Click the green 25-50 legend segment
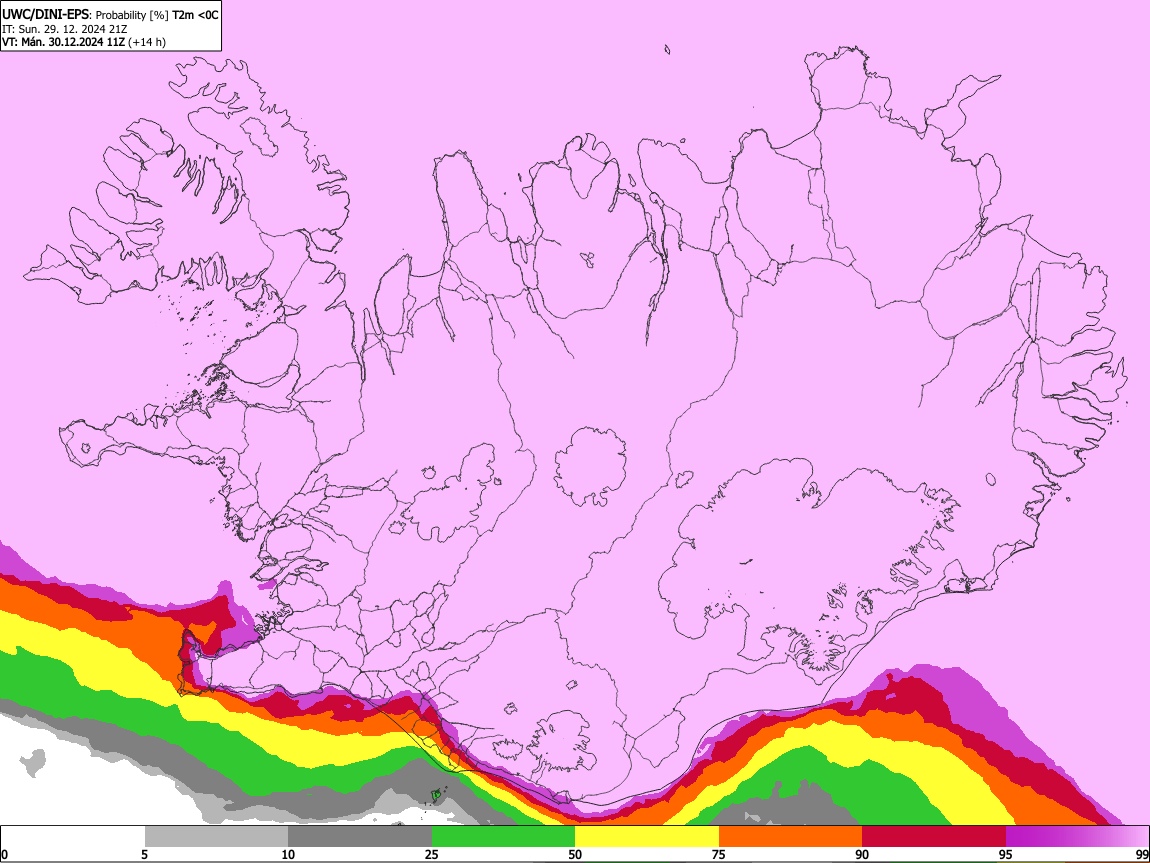 click(503, 837)
